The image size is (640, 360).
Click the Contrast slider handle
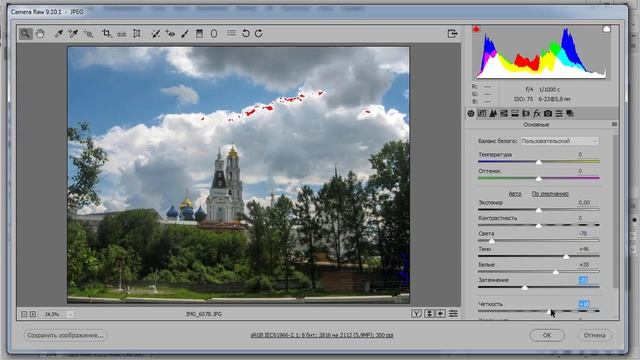pos(539,225)
